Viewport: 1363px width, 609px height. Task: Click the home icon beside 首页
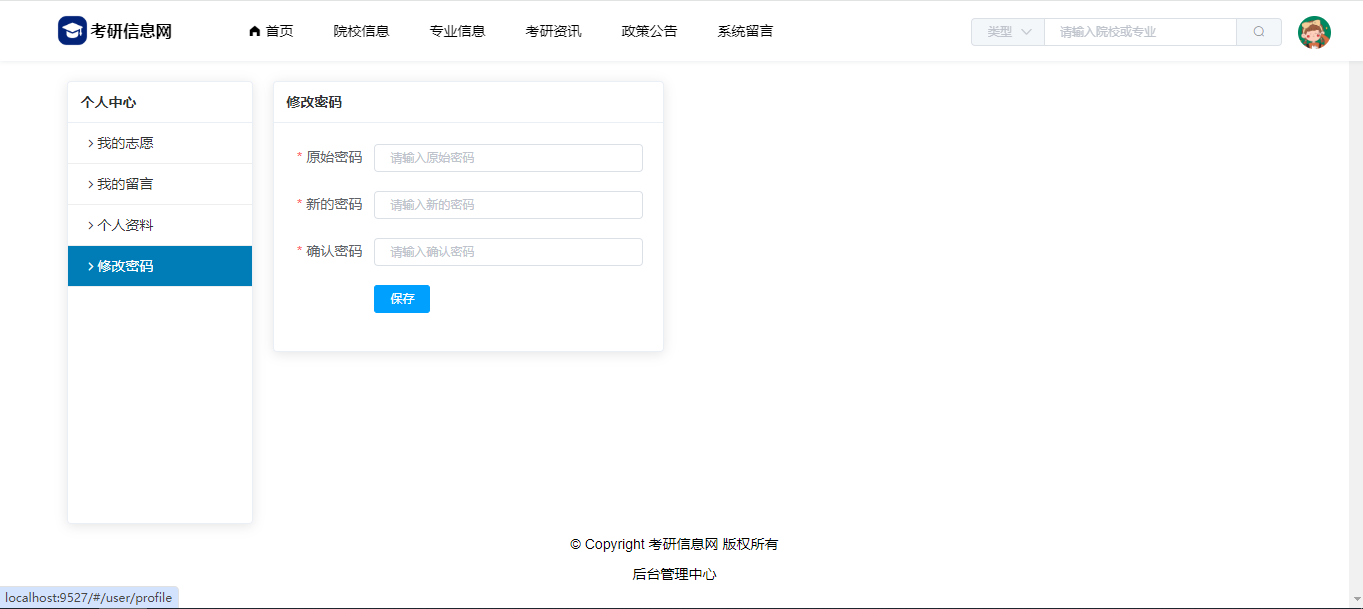click(x=255, y=31)
